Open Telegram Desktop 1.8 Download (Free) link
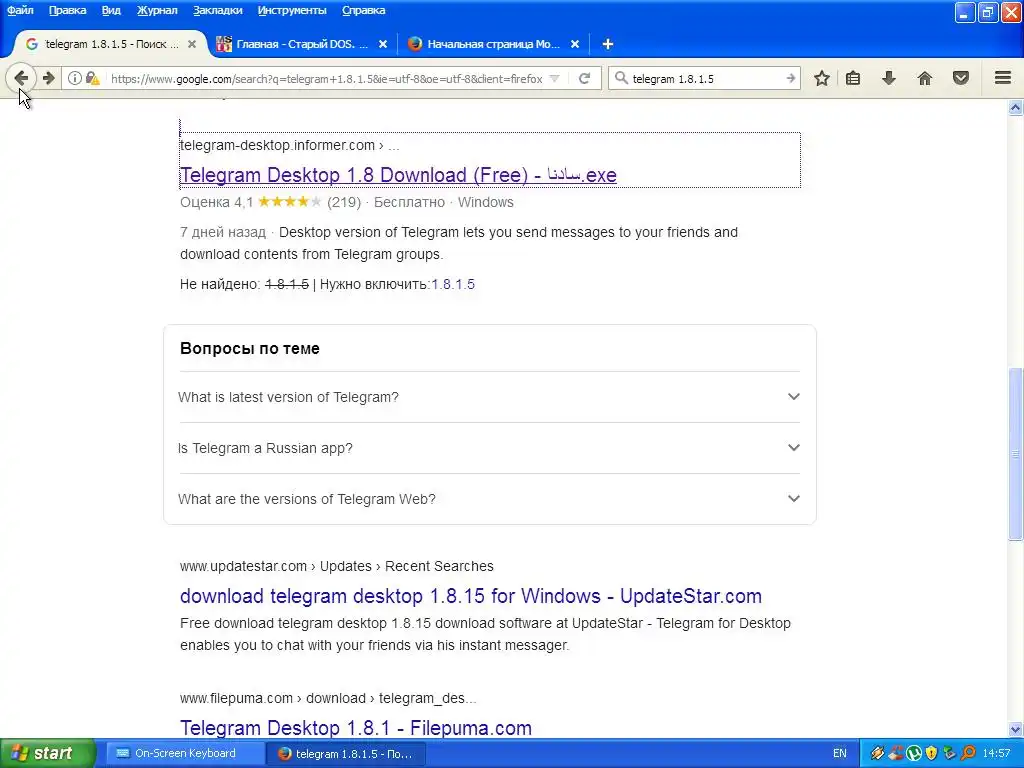Image resolution: width=1024 pixels, height=768 pixels. 398,175
